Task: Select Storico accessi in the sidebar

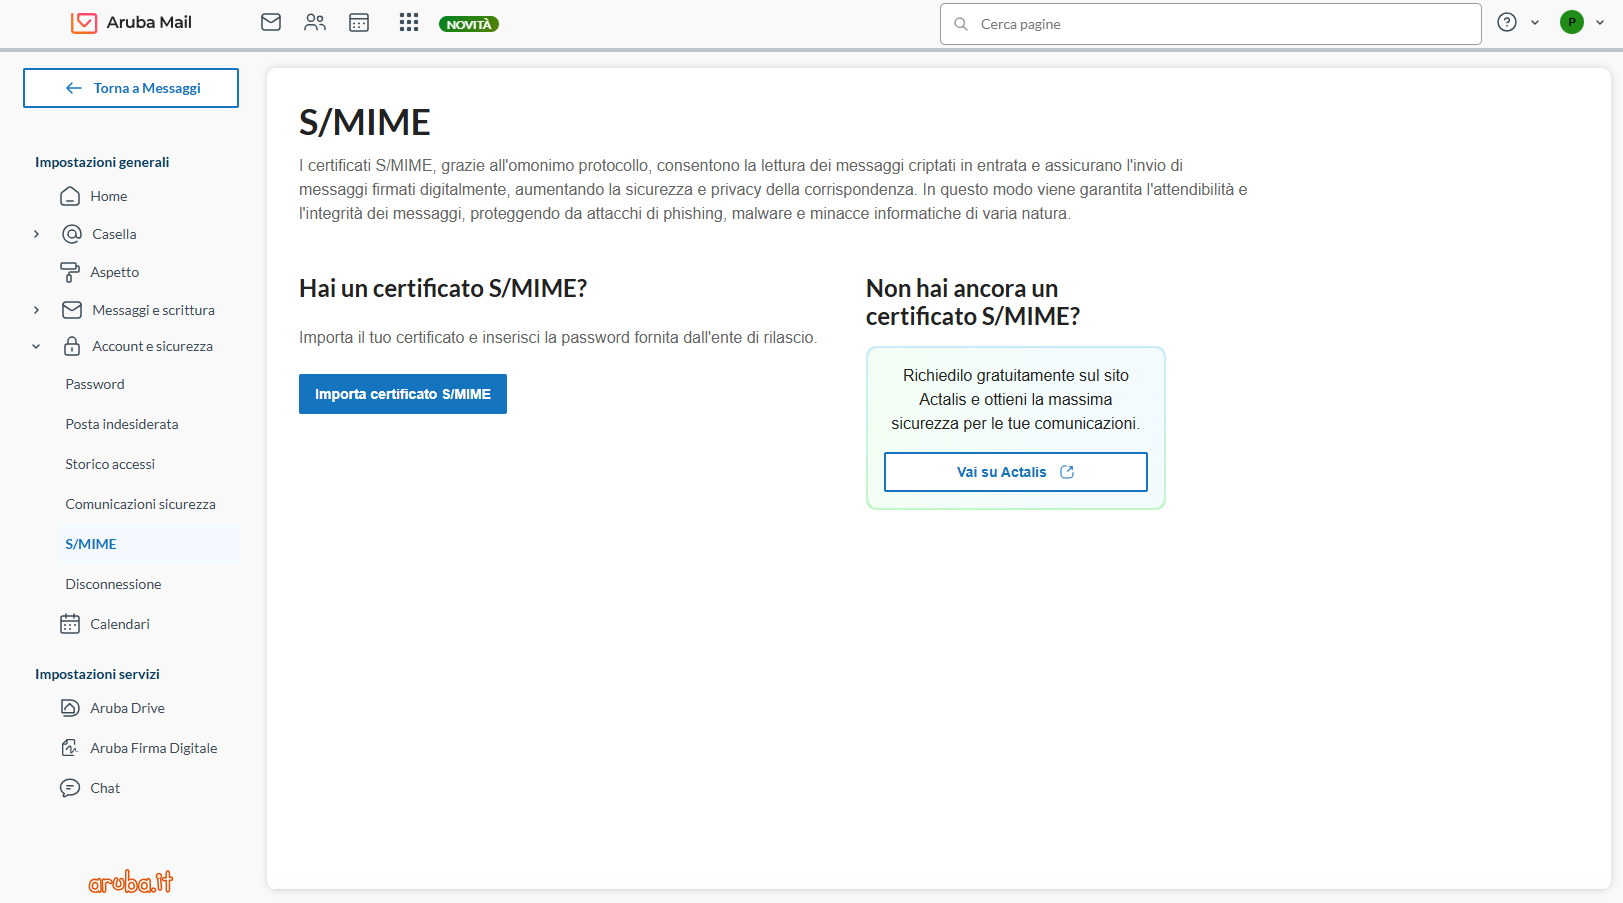Action: pos(110,464)
